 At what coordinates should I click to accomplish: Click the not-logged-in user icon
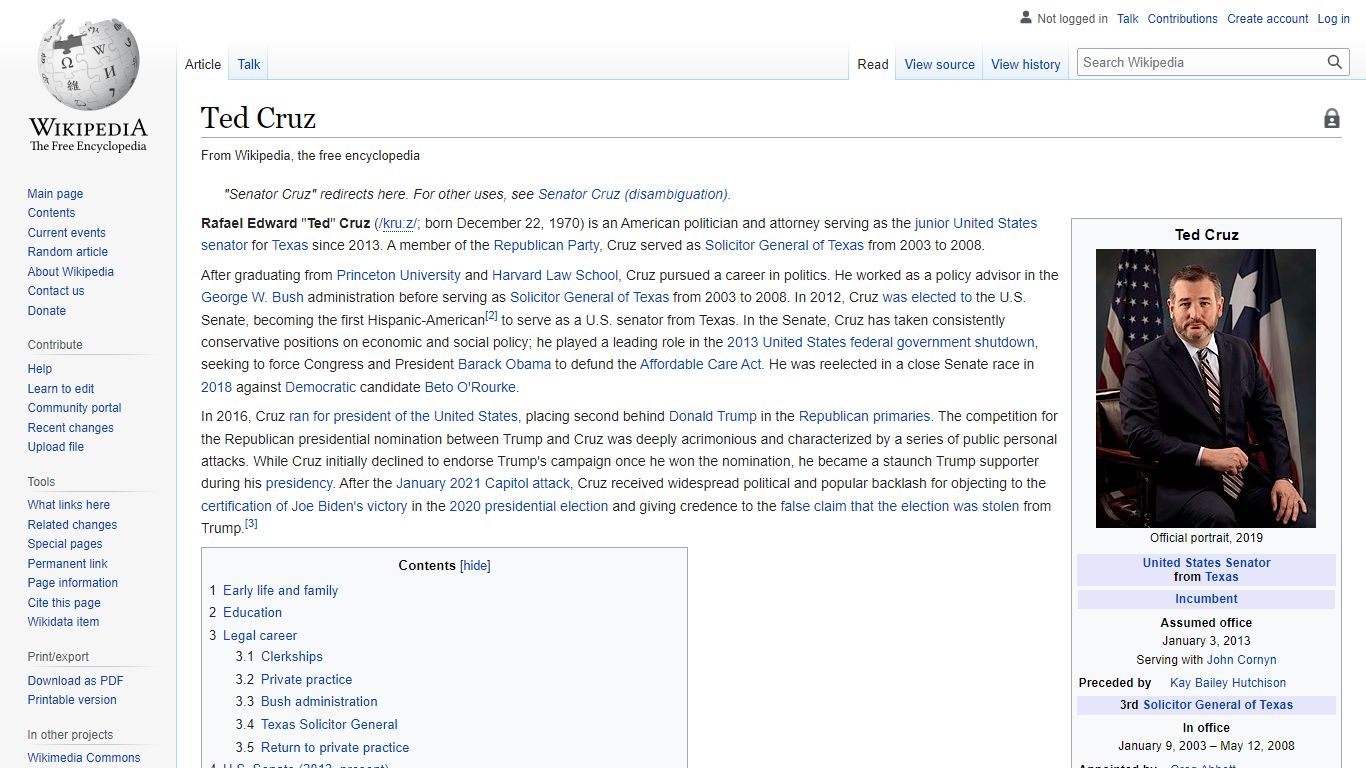click(1025, 18)
